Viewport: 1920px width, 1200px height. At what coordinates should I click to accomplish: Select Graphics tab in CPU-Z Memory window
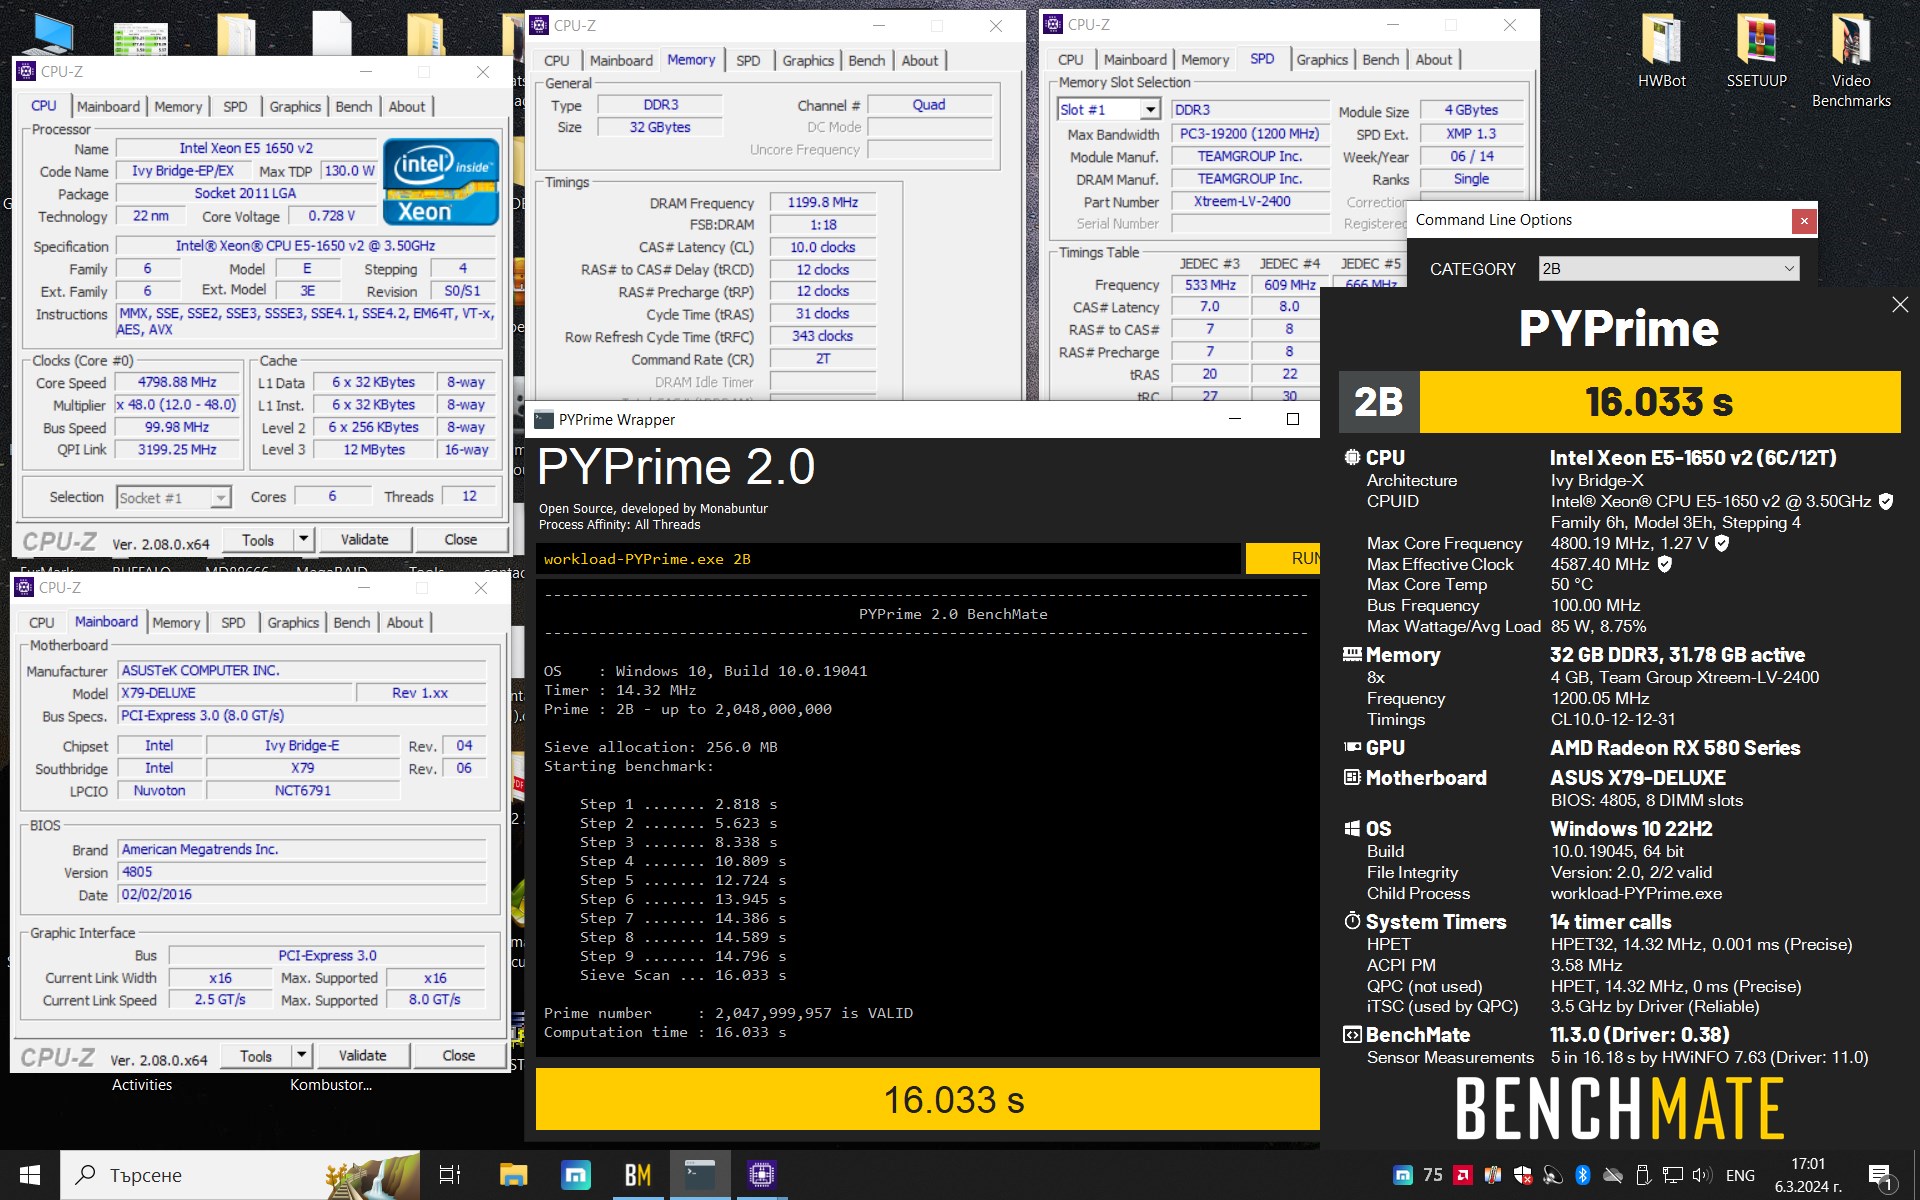coord(808,60)
